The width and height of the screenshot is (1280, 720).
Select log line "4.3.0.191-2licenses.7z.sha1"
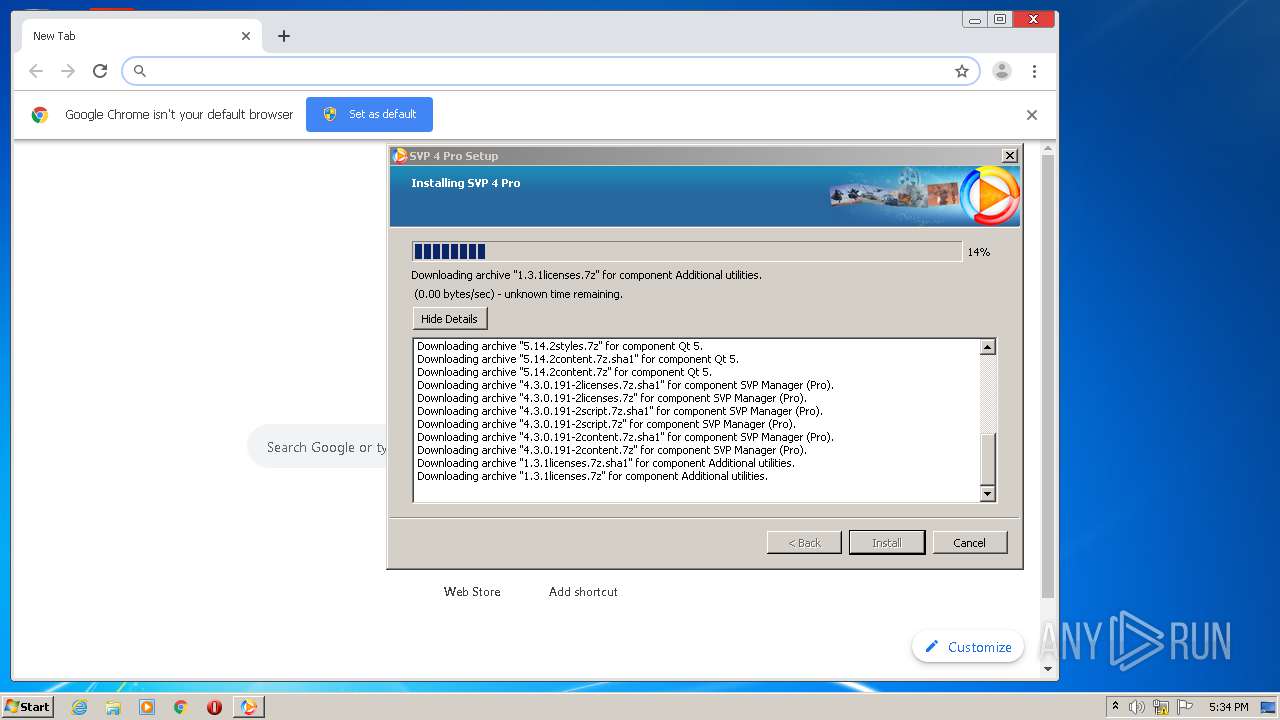(625, 385)
